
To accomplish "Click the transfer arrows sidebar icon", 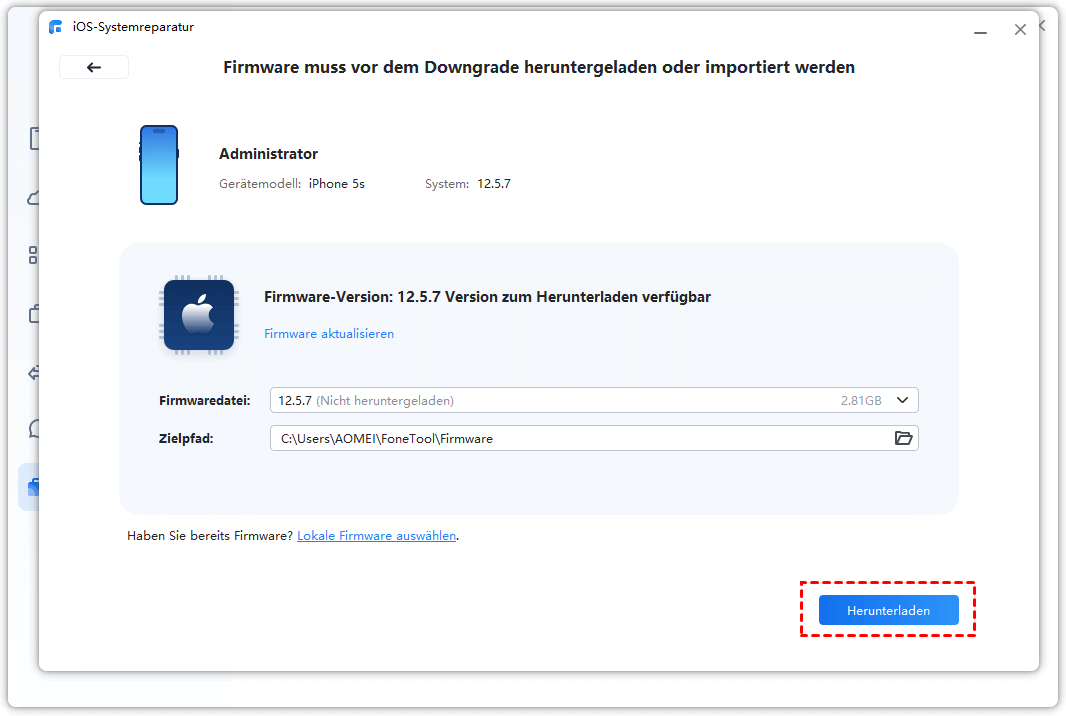I will [x=33, y=372].
